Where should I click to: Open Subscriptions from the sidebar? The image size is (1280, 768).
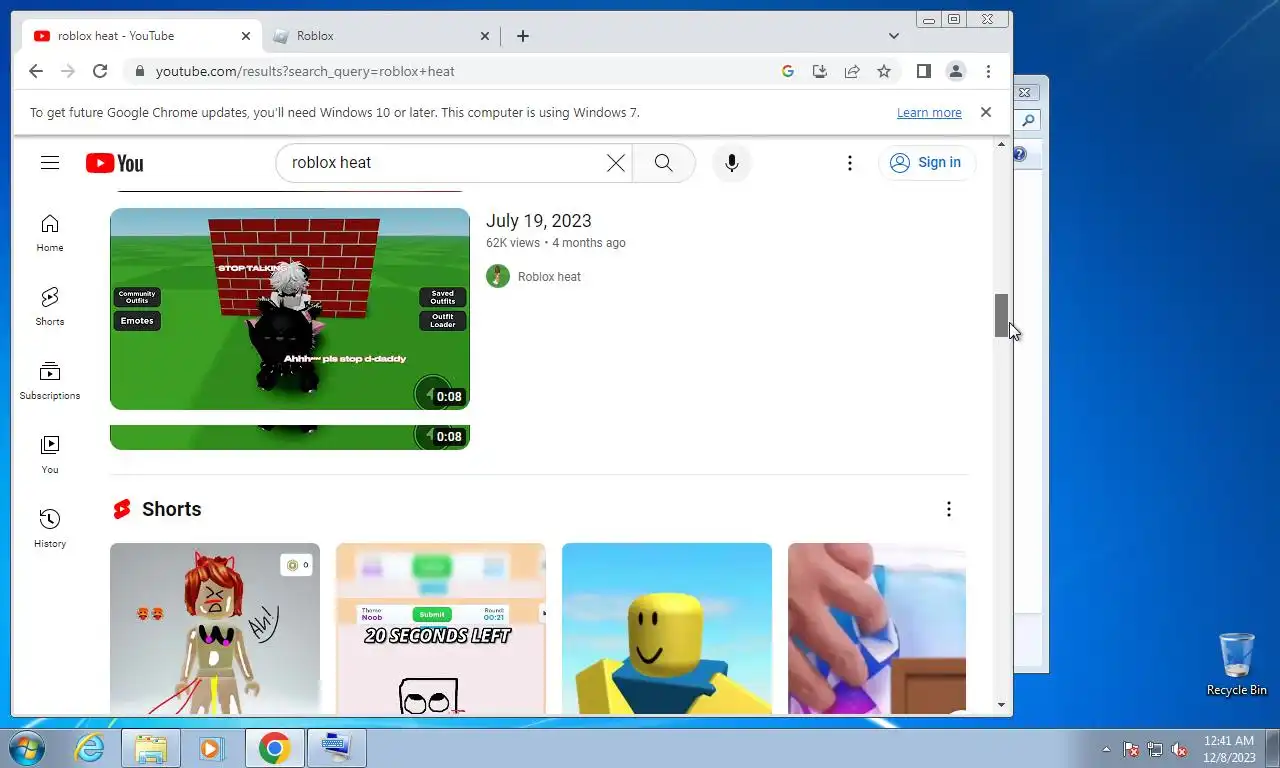pyautogui.click(x=50, y=381)
